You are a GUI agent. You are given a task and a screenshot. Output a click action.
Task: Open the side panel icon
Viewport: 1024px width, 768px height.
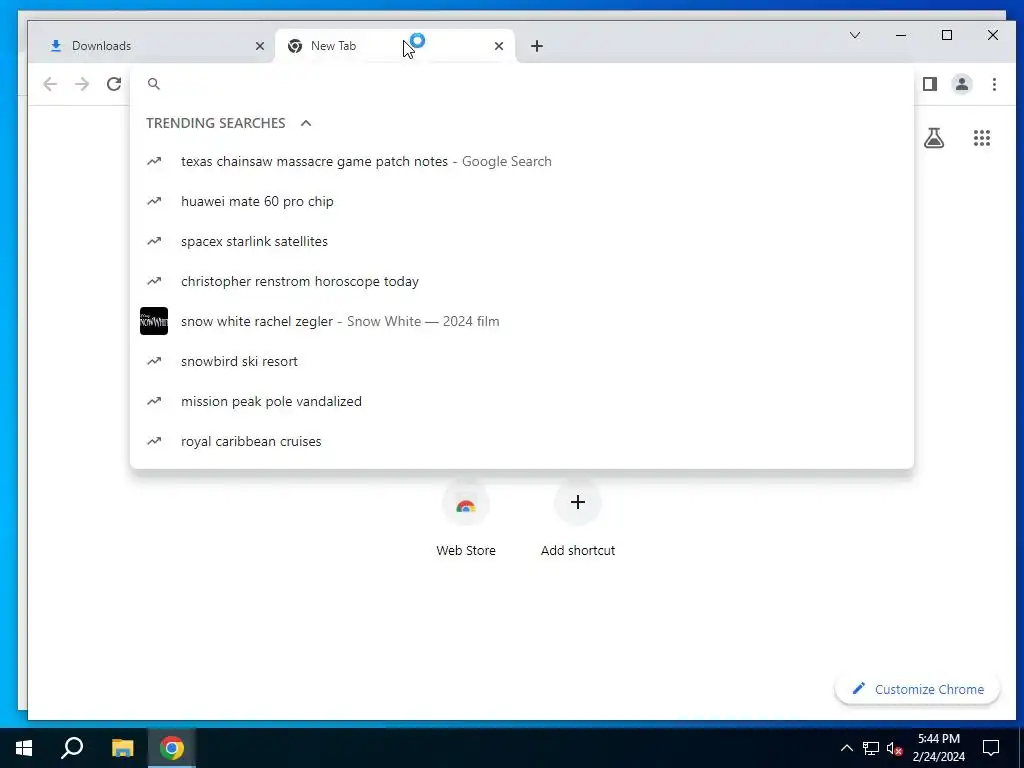click(930, 84)
